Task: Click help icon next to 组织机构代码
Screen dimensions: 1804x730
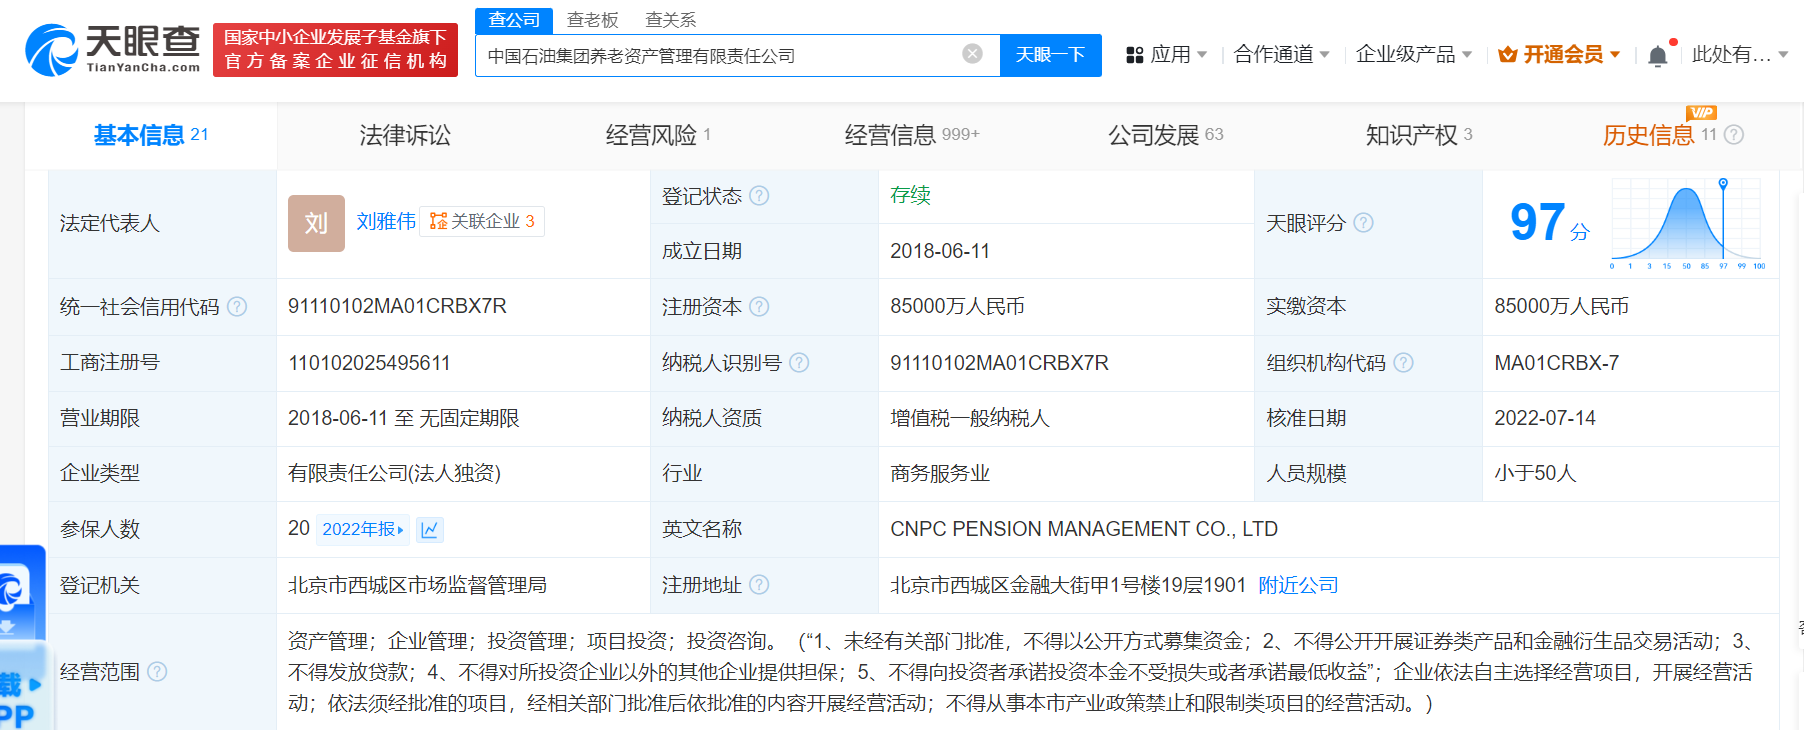Action: (x=1403, y=363)
